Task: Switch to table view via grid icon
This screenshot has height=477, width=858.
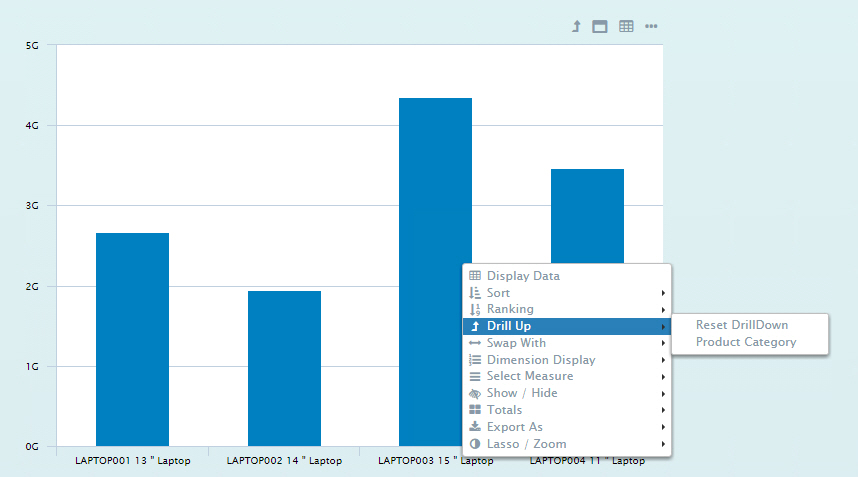Action: pos(626,26)
